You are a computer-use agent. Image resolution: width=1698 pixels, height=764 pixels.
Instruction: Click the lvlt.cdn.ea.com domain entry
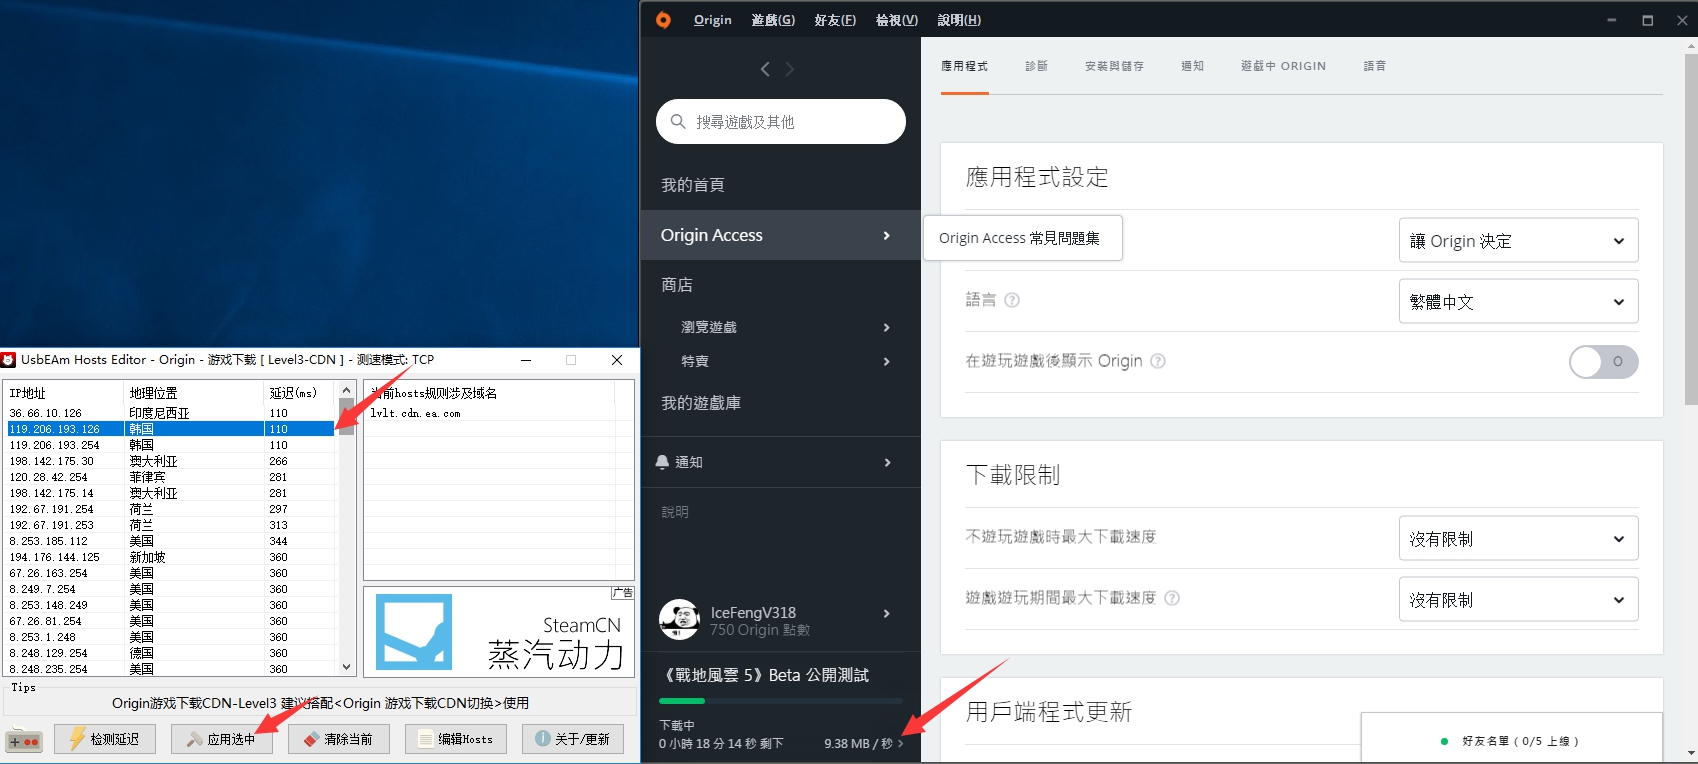[x=415, y=413]
